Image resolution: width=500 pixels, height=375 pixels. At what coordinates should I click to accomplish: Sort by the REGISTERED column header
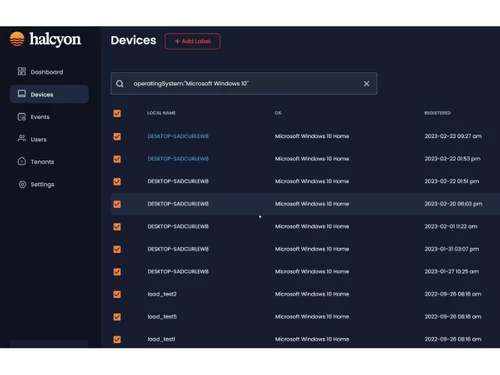(437, 113)
